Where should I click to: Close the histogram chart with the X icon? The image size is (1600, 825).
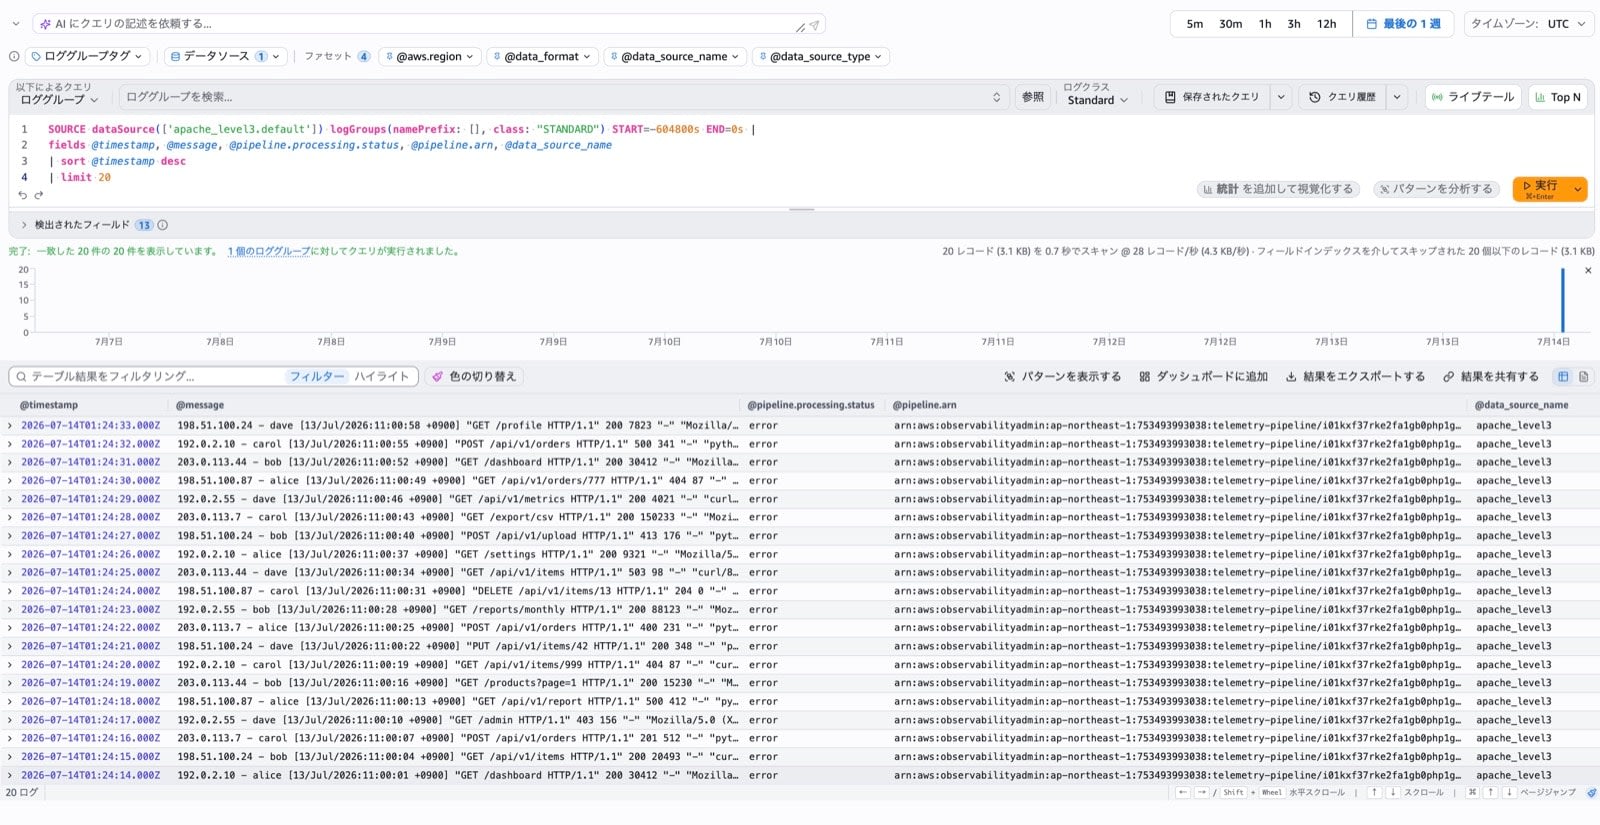point(1588,271)
